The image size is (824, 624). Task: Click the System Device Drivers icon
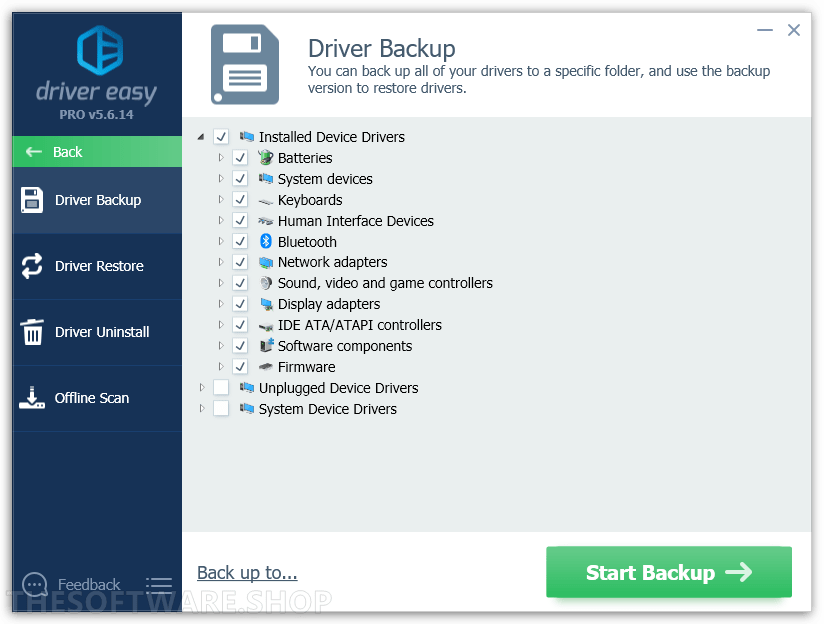click(x=247, y=408)
